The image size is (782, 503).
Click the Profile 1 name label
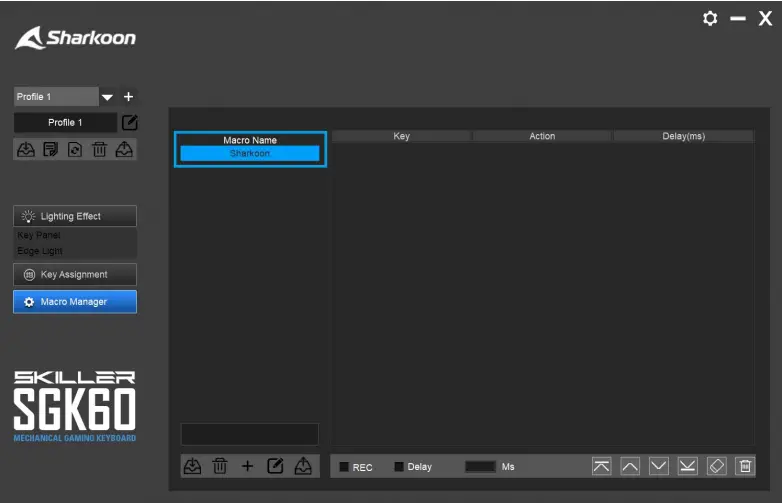(65, 123)
